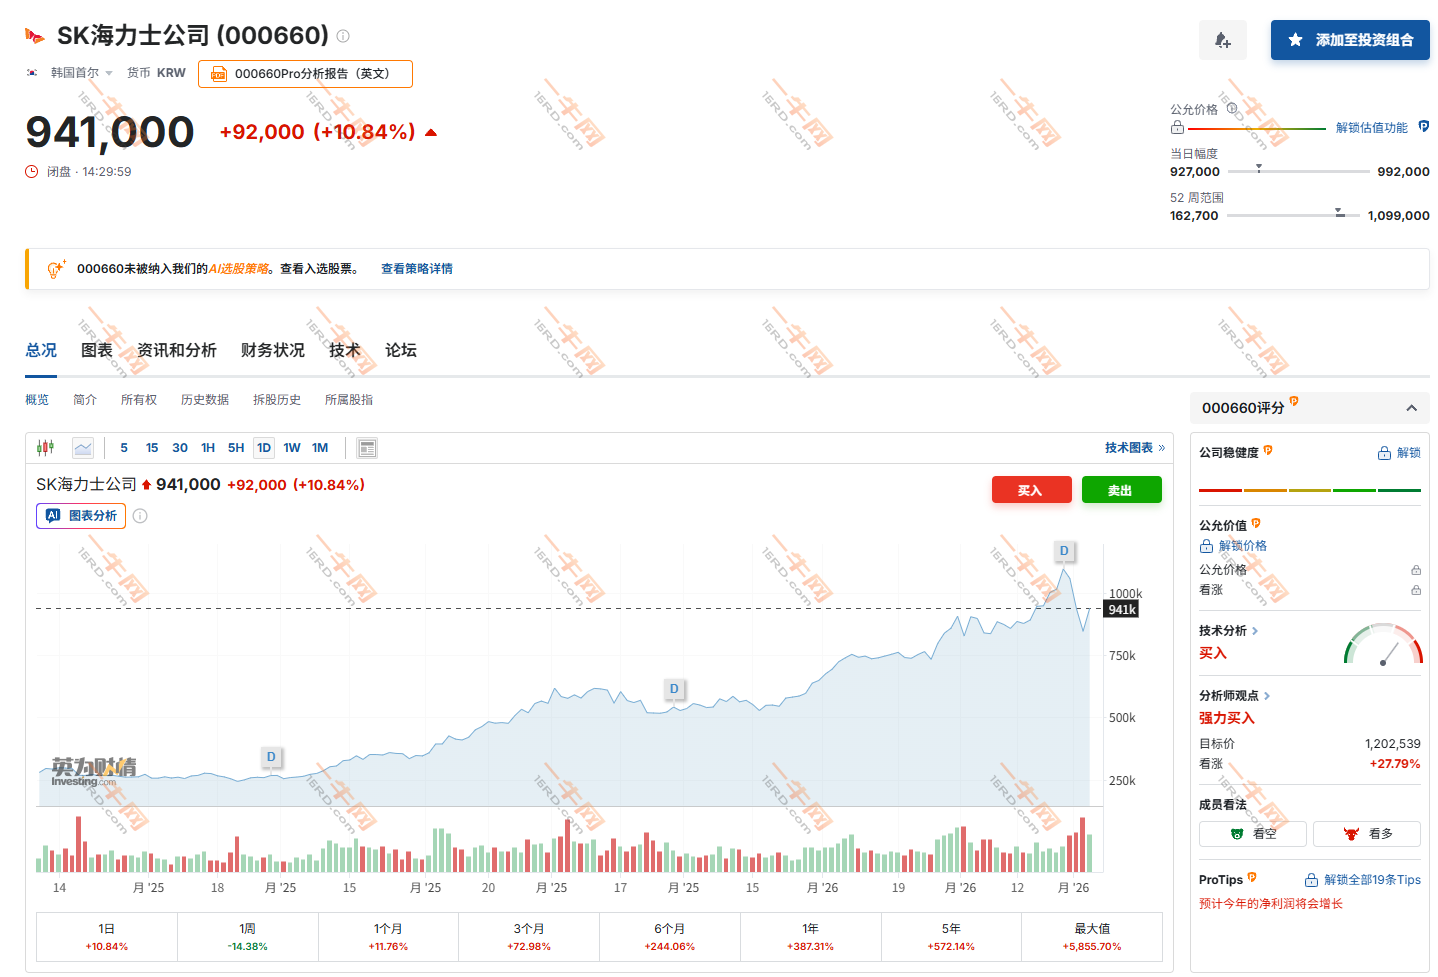Screen dimensions: 1438x977
Task: Click 解锁 link beside 公司稳健度
Action: point(1399,453)
